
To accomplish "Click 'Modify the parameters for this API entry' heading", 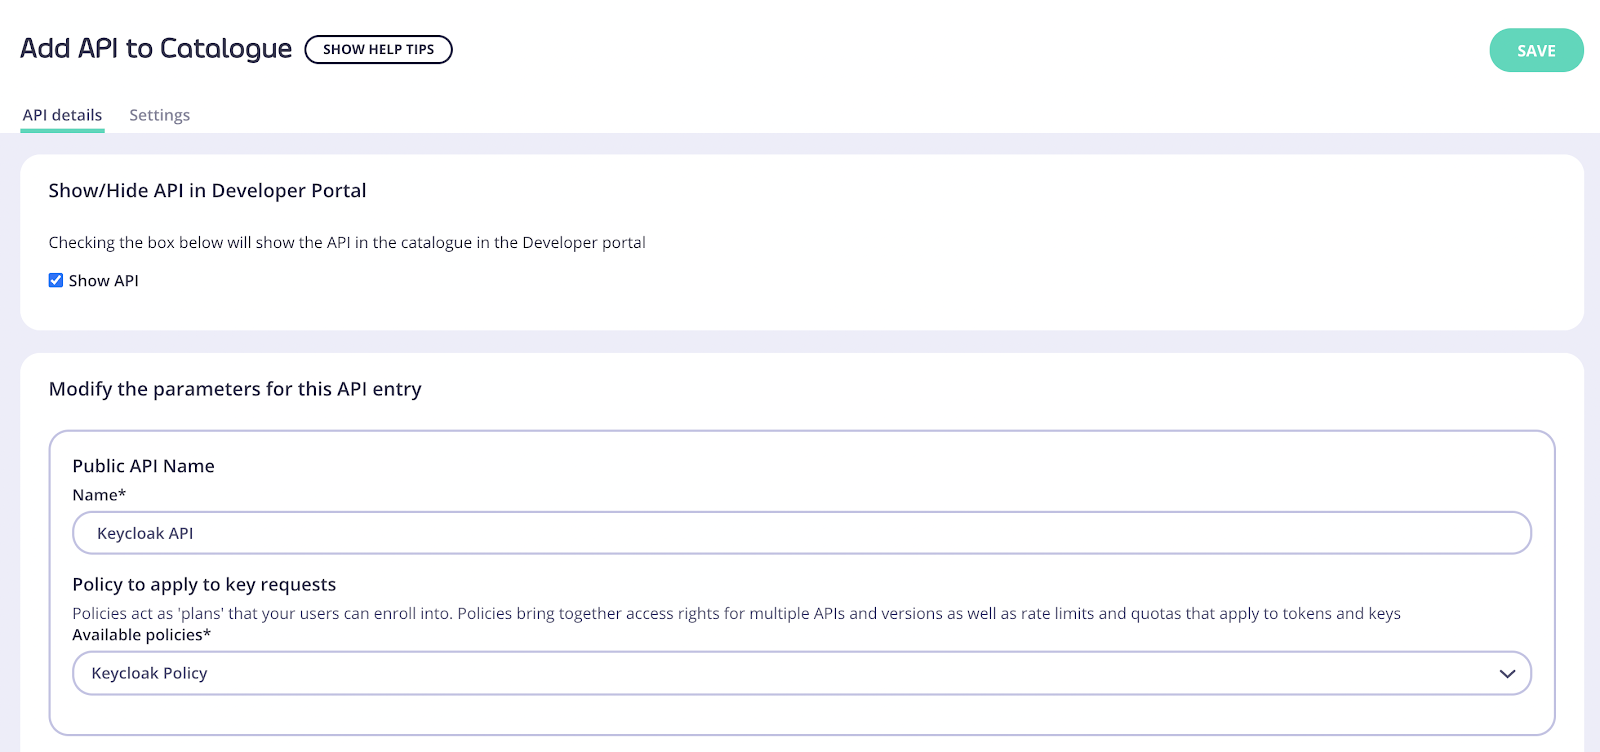I will coord(235,389).
